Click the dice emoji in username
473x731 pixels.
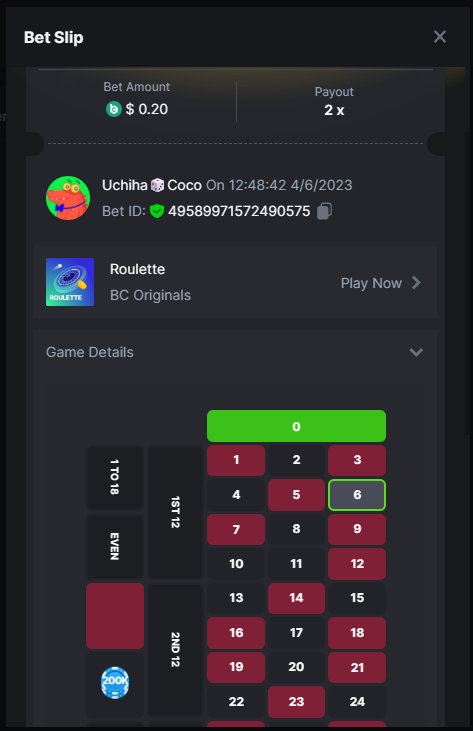coord(158,185)
